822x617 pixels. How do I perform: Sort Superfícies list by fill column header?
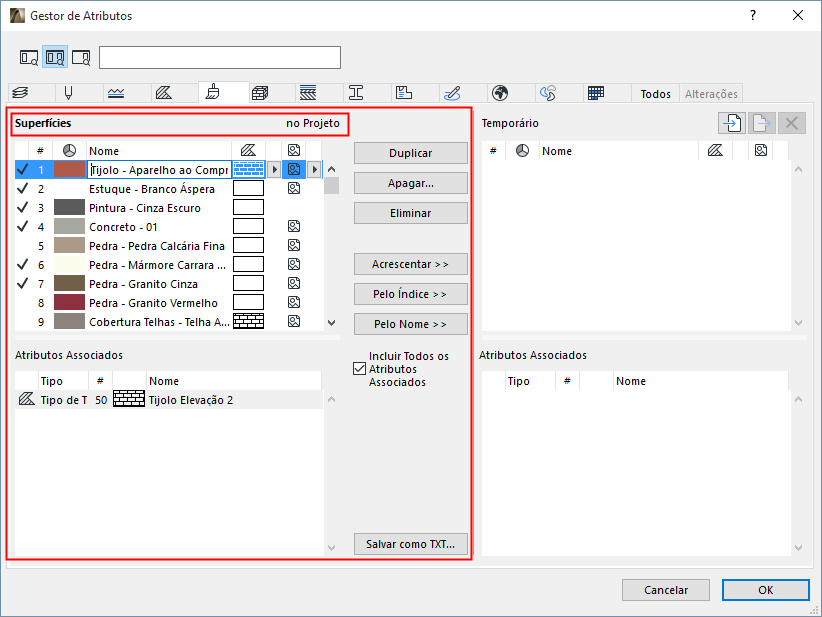[248, 150]
